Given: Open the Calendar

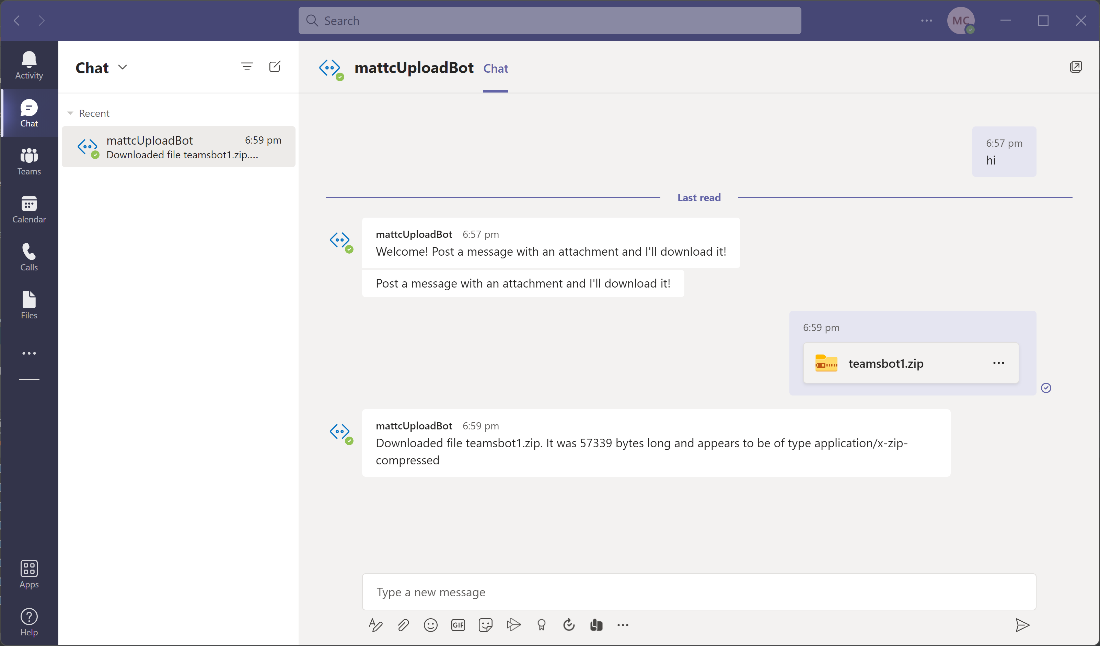Looking at the screenshot, I should tap(29, 209).
